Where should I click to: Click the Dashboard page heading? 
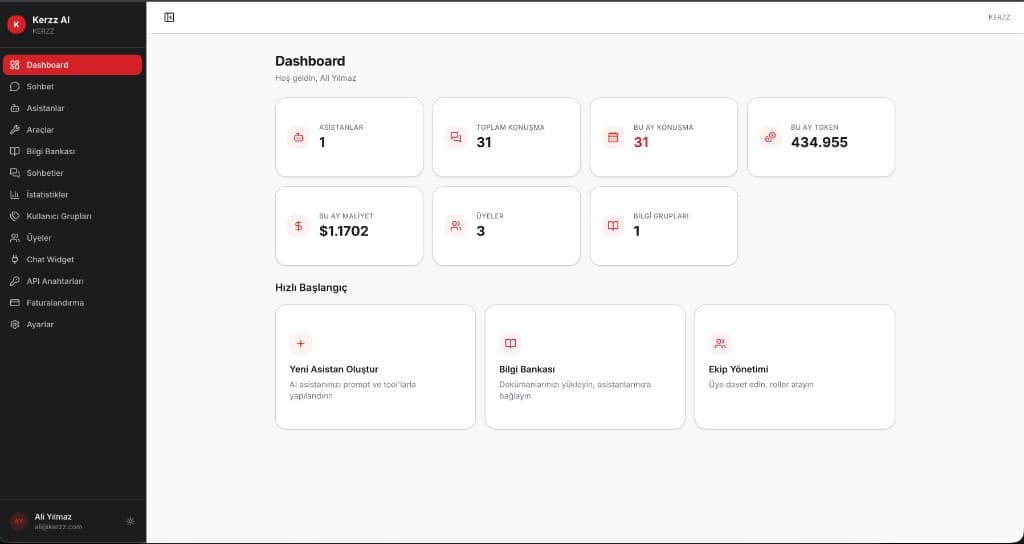coord(310,61)
